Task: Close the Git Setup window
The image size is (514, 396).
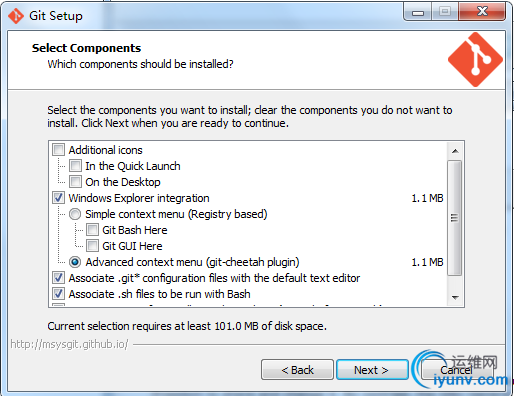Action: point(482,12)
